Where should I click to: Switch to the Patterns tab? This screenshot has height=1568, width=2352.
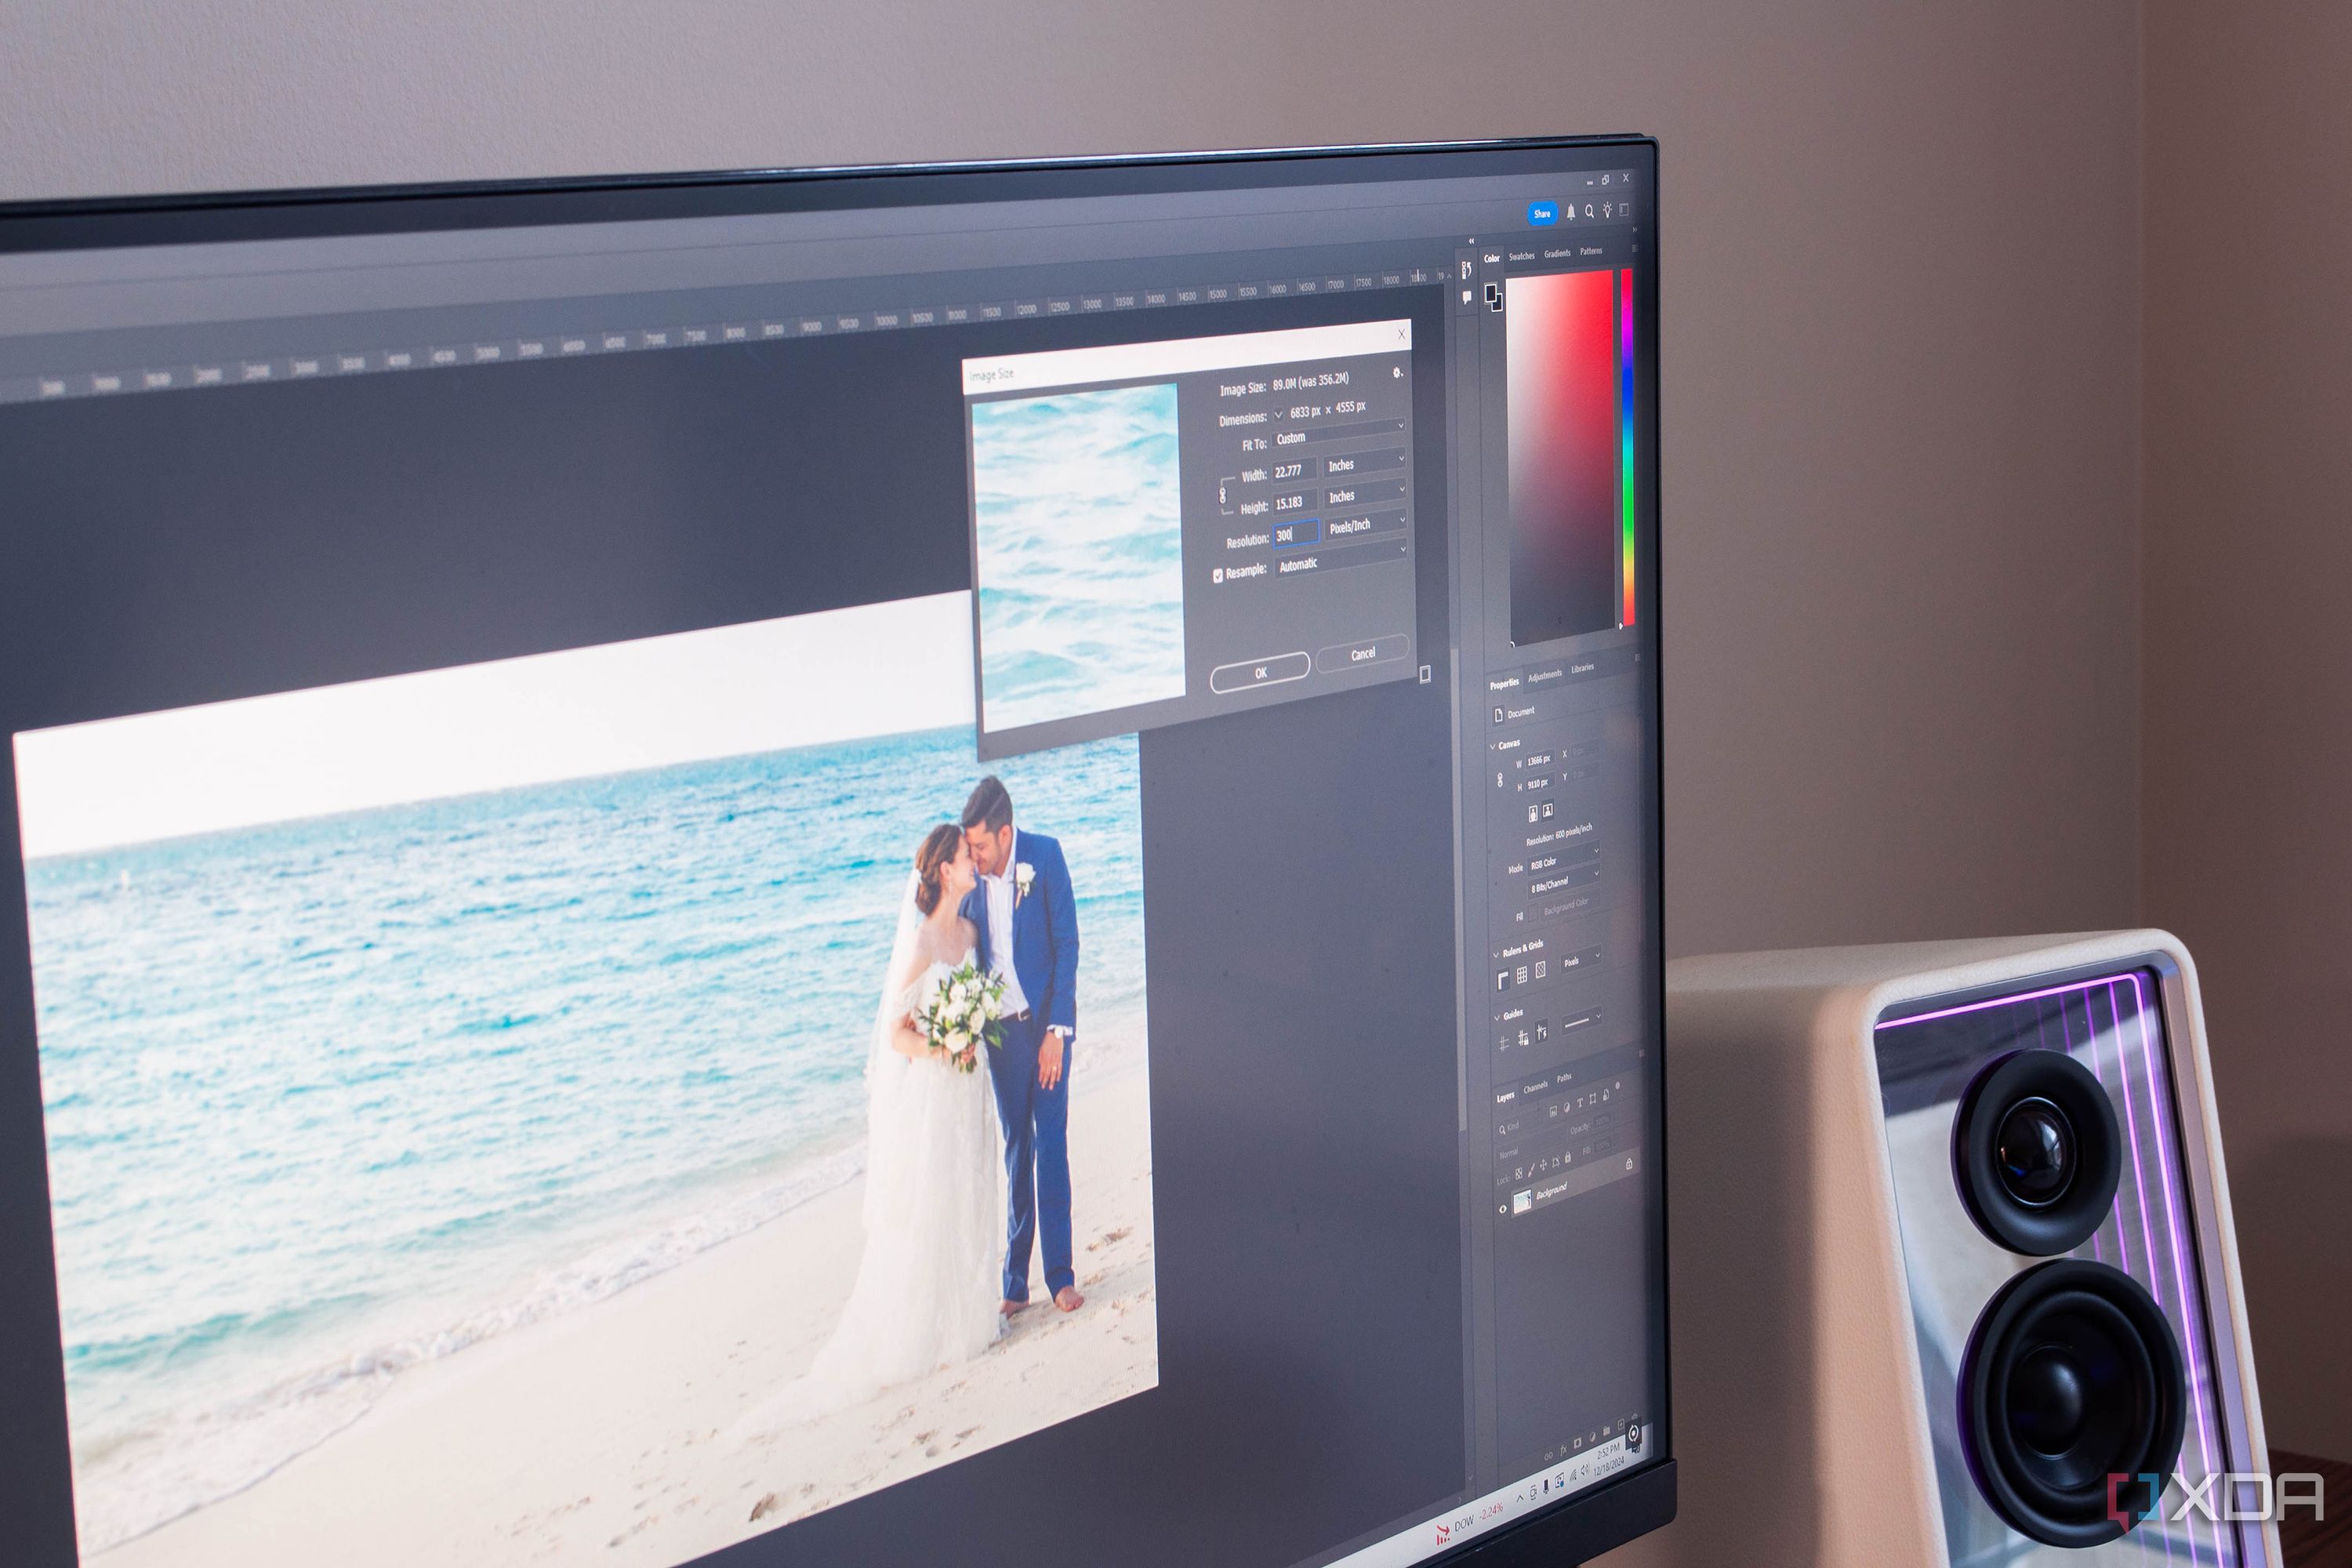coord(1591,251)
